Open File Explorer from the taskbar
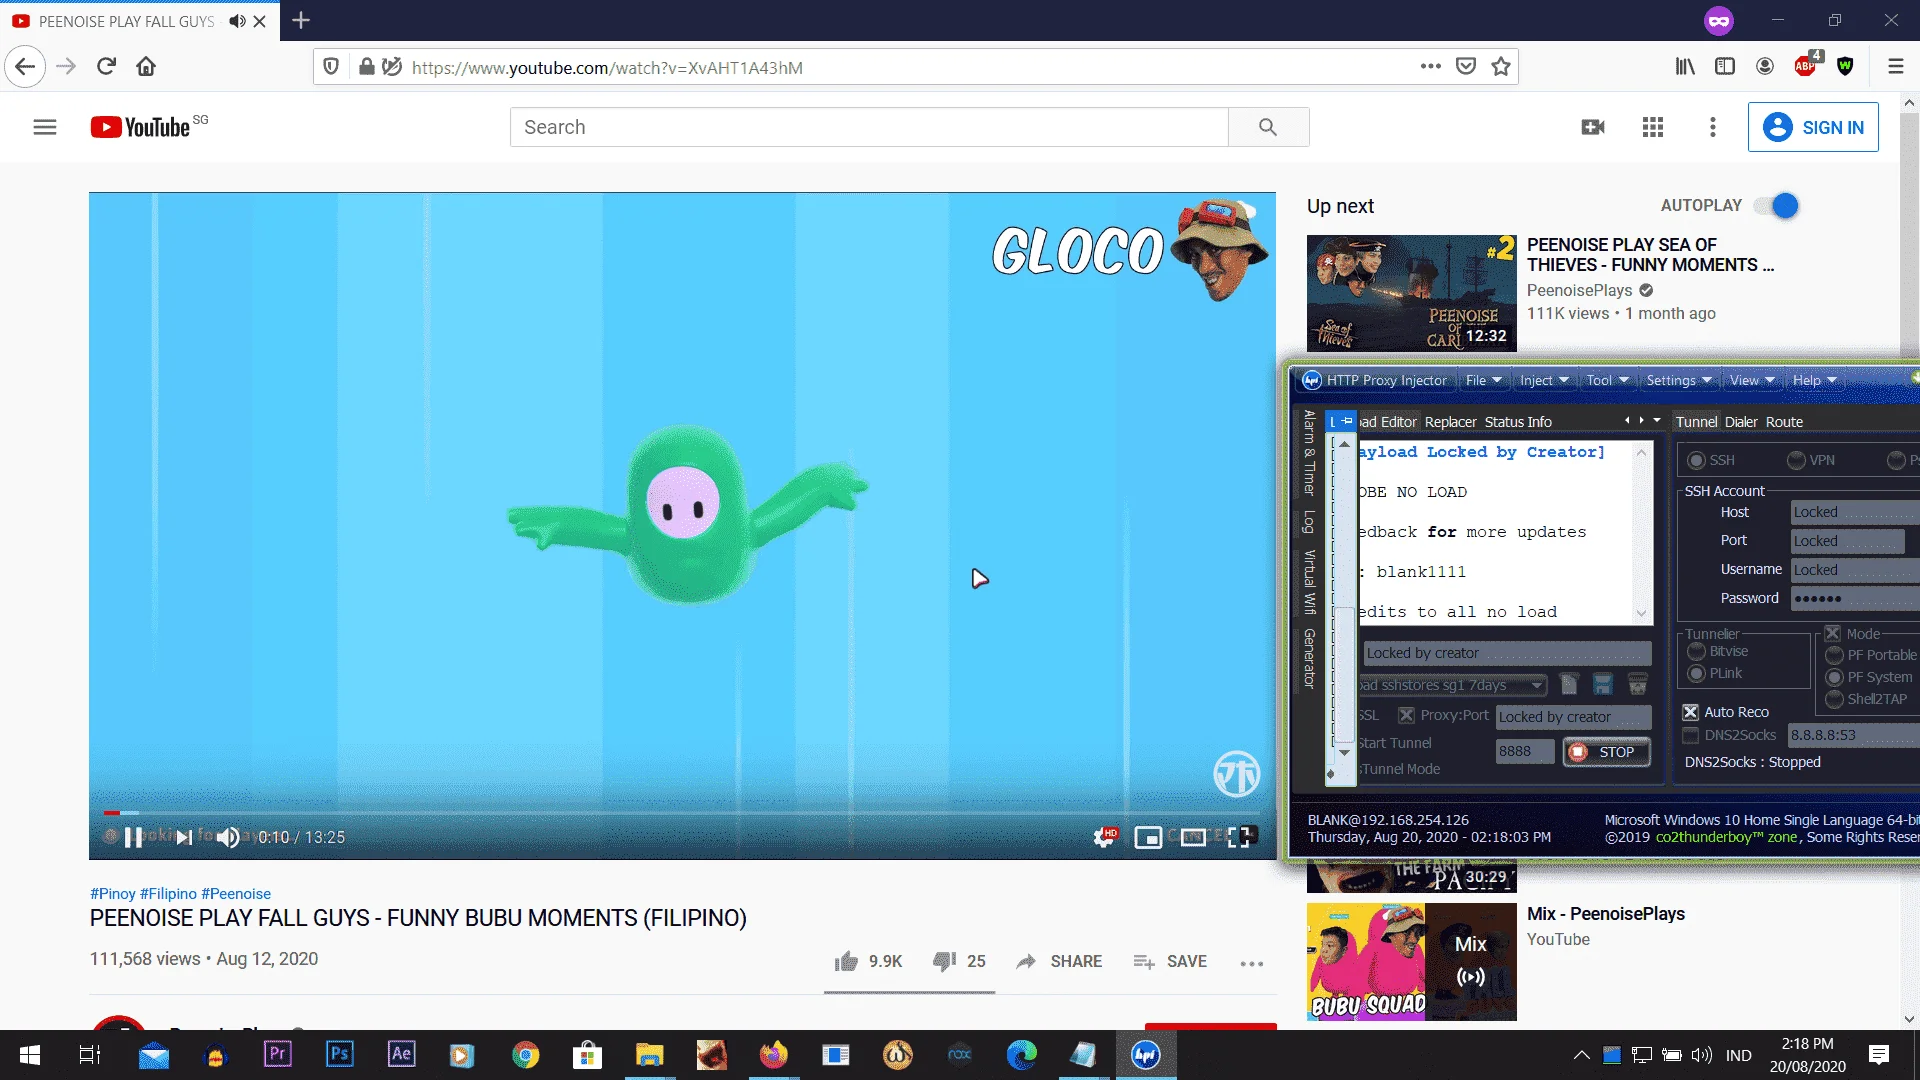This screenshot has width=1920, height=1080. coord(650,1055)
